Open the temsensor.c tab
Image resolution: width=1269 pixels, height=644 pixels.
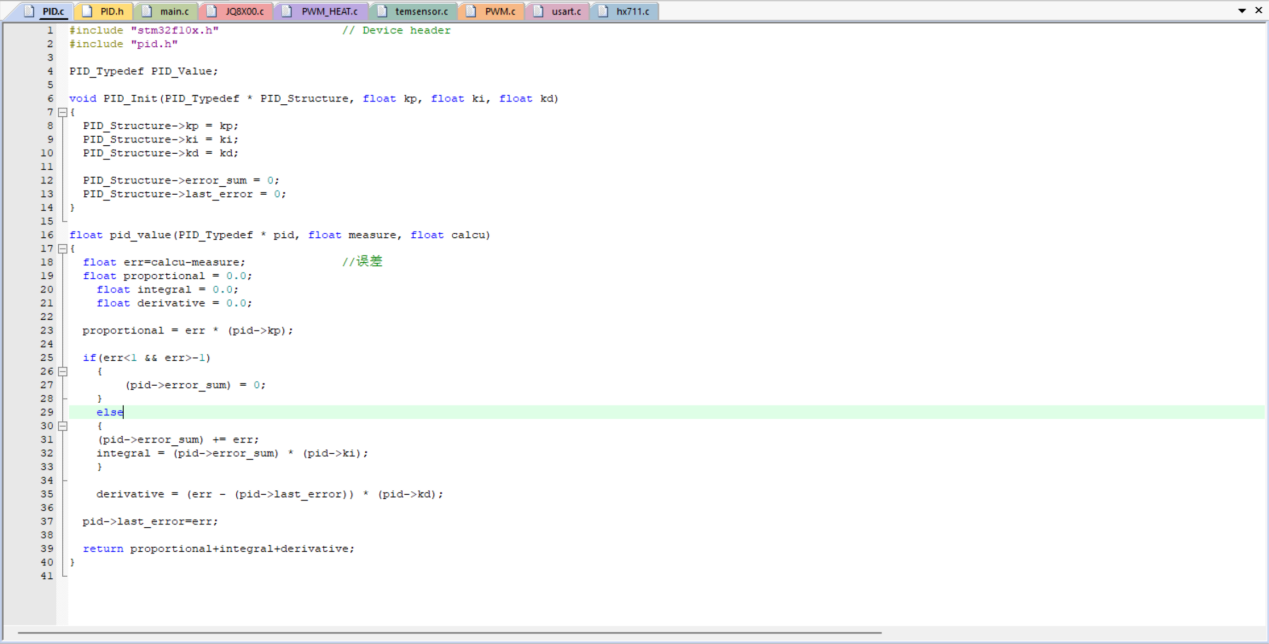point(412,11)
